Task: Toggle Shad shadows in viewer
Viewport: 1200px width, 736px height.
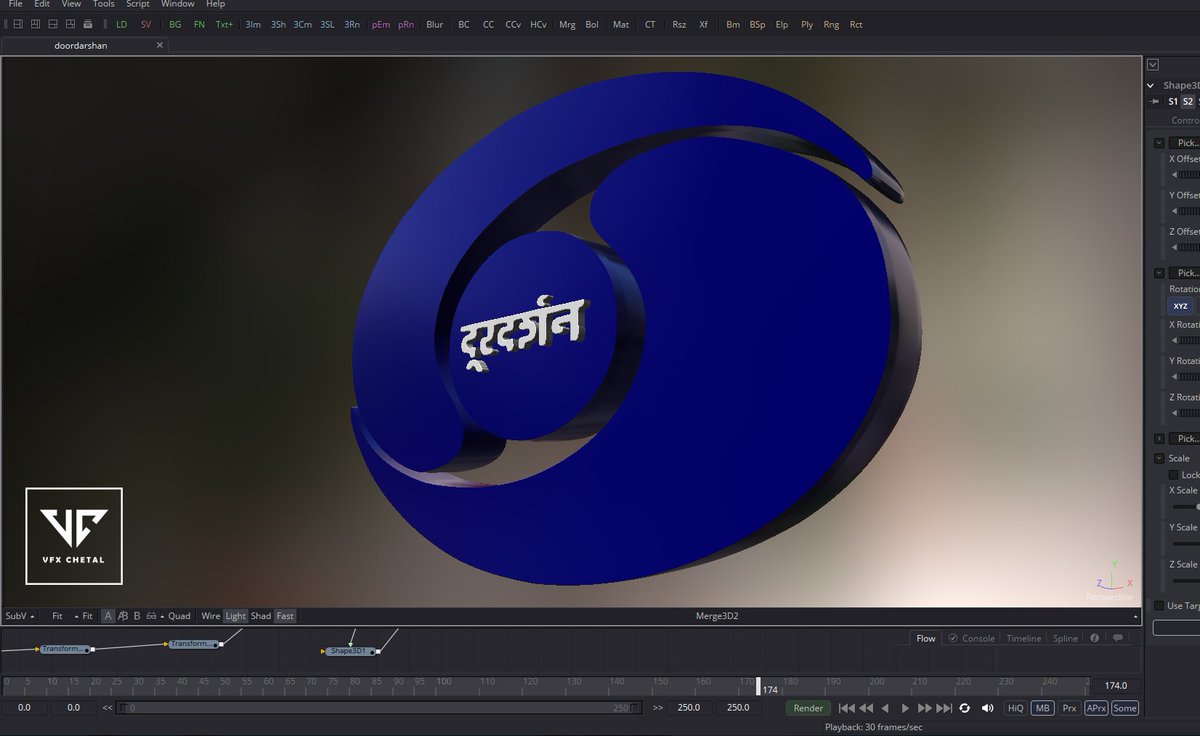Action: (x=261, y=616)
